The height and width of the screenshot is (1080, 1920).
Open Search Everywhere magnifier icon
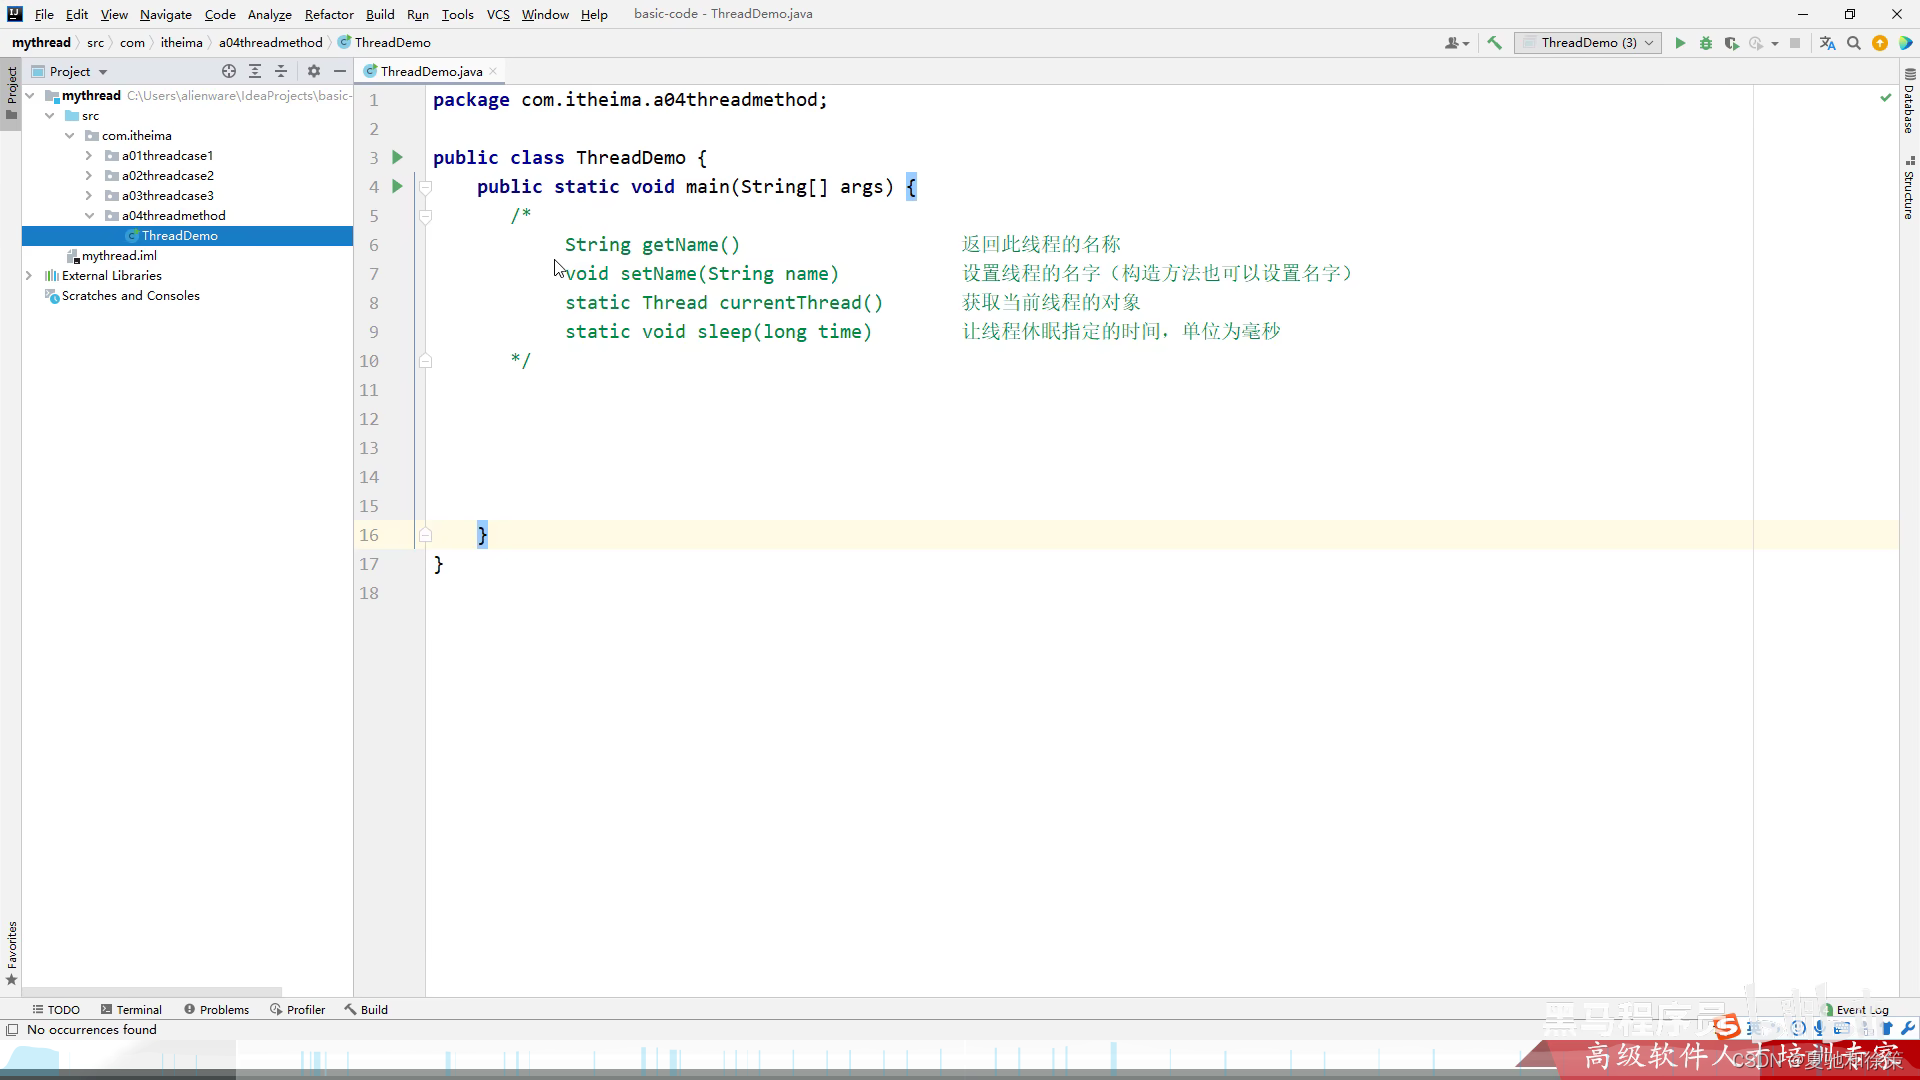[1854, 43]
